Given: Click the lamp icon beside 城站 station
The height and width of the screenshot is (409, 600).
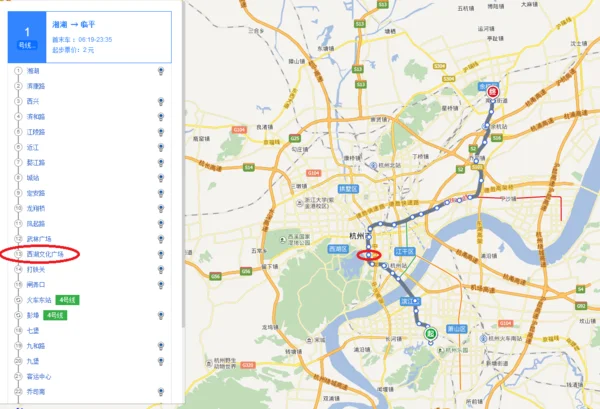Looking at the screenshot, I should tap(161, 178).
